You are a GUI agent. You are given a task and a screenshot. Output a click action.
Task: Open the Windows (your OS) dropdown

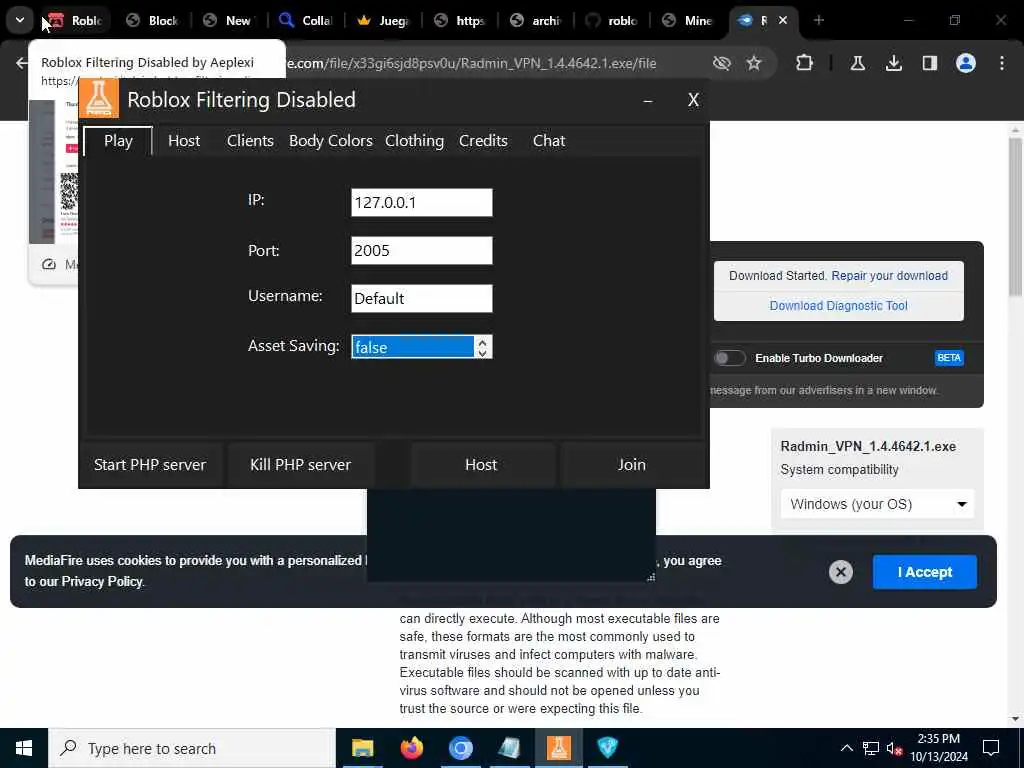pos(877,504)
